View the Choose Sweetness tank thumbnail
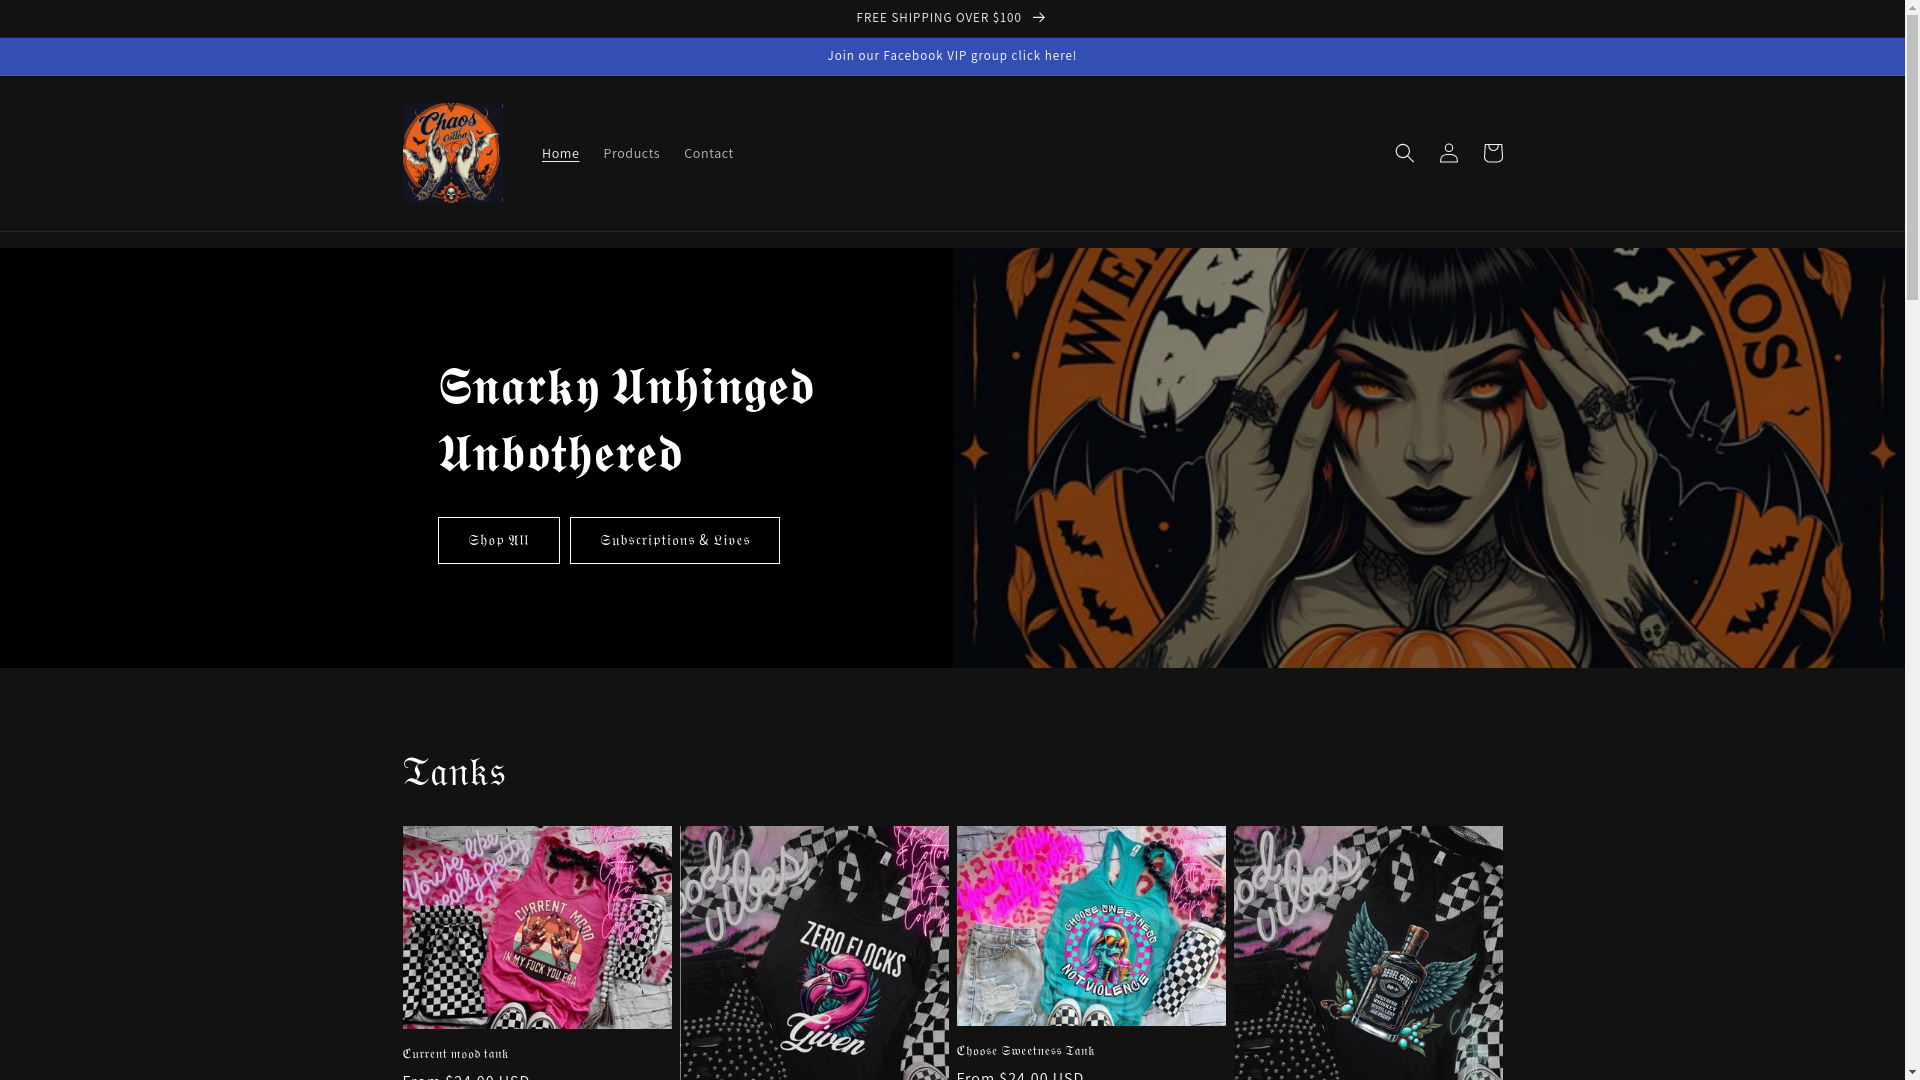The width and height of the screenshot is (1920, 1080). pos(1091,926)
